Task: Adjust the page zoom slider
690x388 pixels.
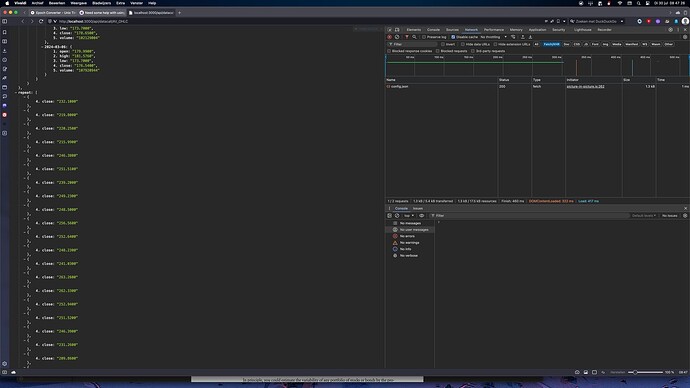Action: pyautogui.click(x=645, y=372)
